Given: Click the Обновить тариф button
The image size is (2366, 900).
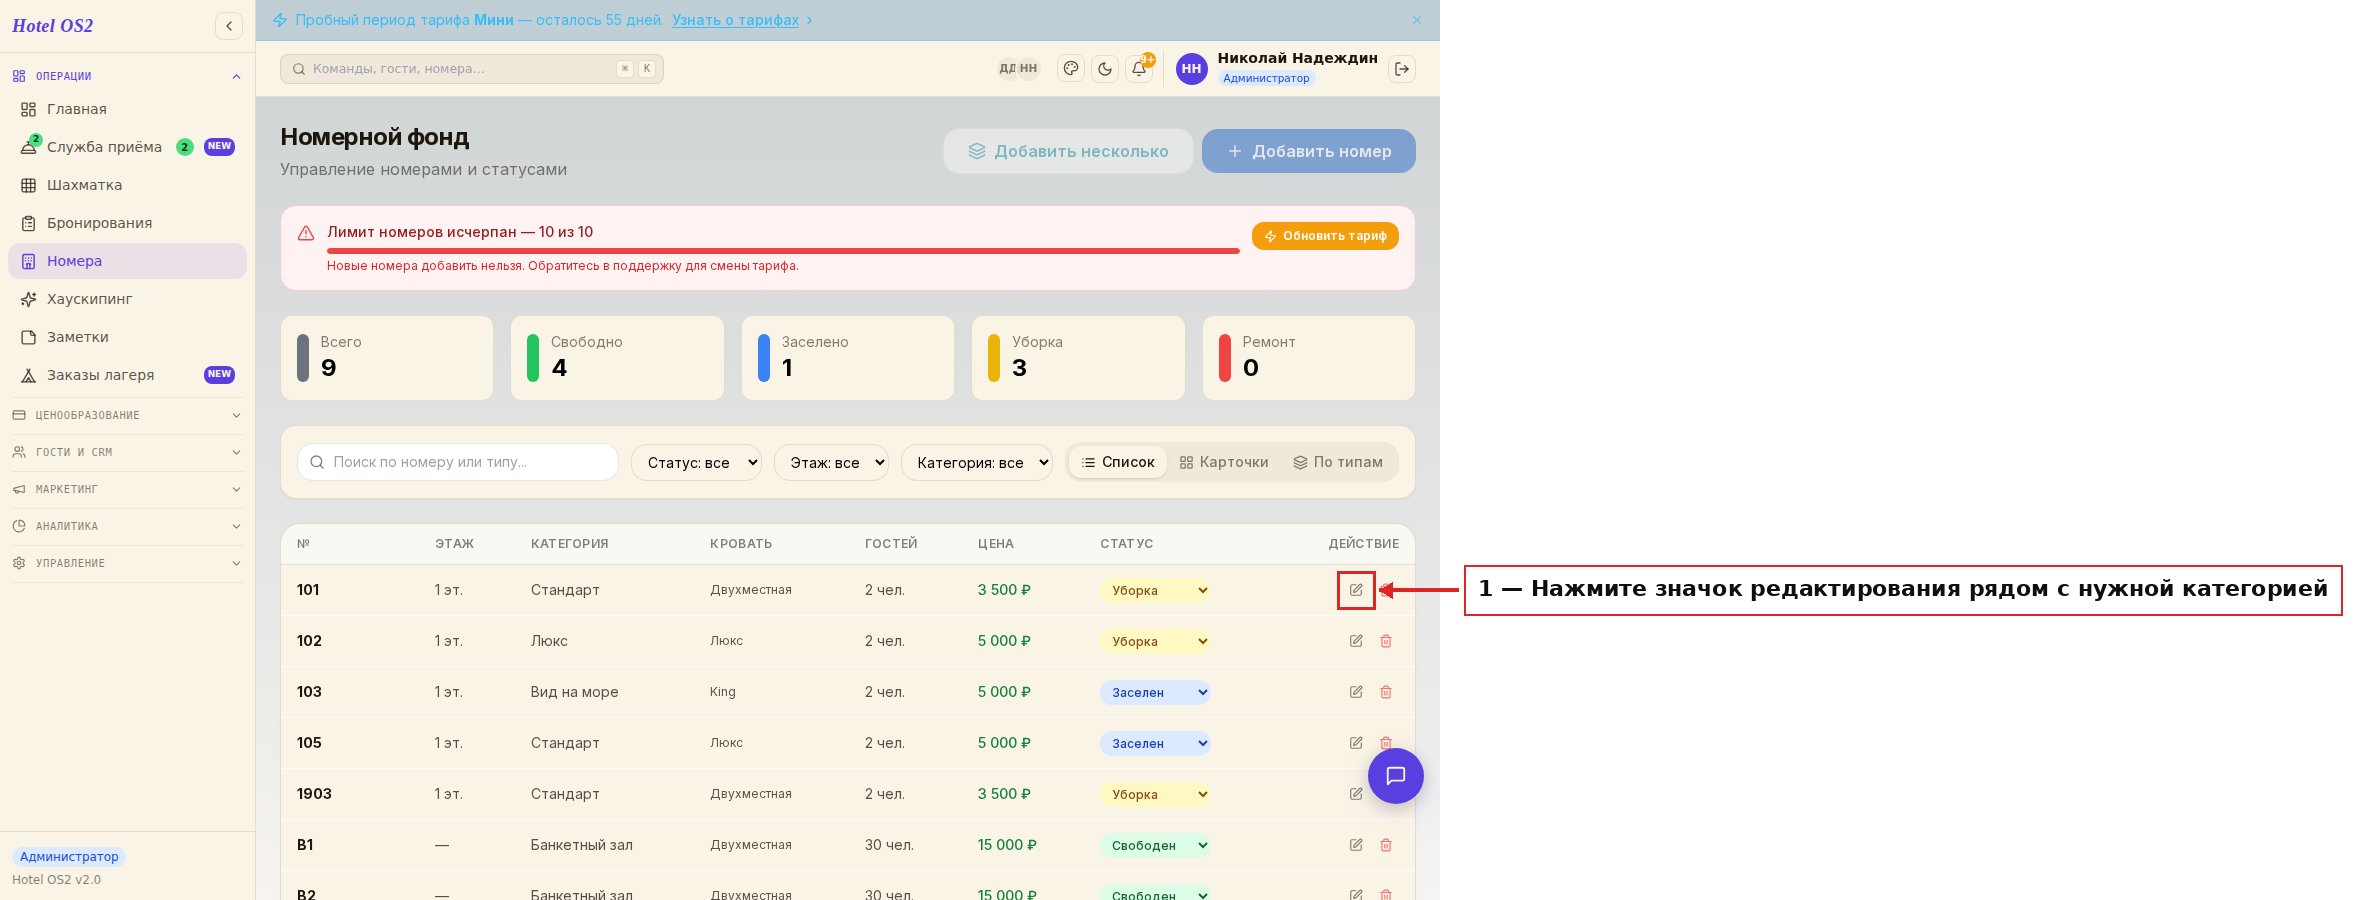Looking at the screenshot, I should [1325, 236].
